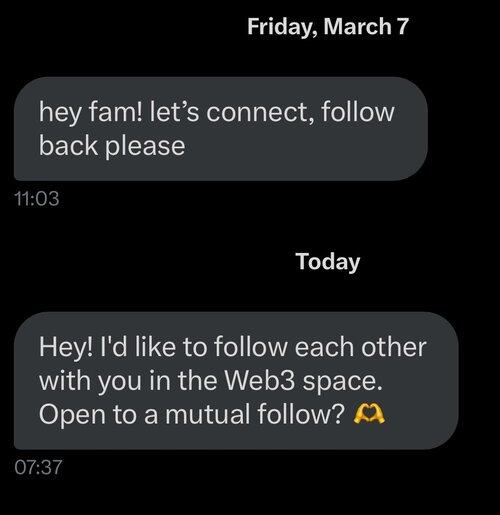The width and height of the screenshot is (500, 515).
Task: Click the 07:37 message timestamp
Action: pos(38,467)
